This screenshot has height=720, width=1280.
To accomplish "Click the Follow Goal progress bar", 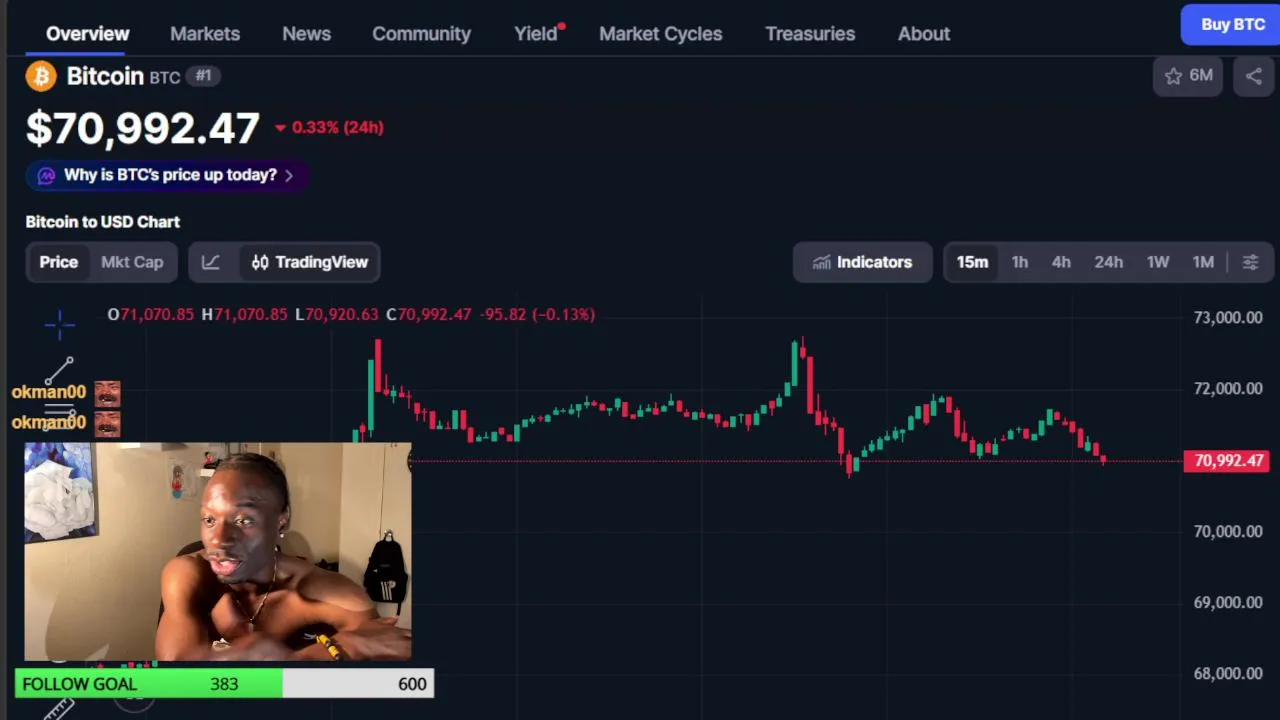I will (224, 684).
